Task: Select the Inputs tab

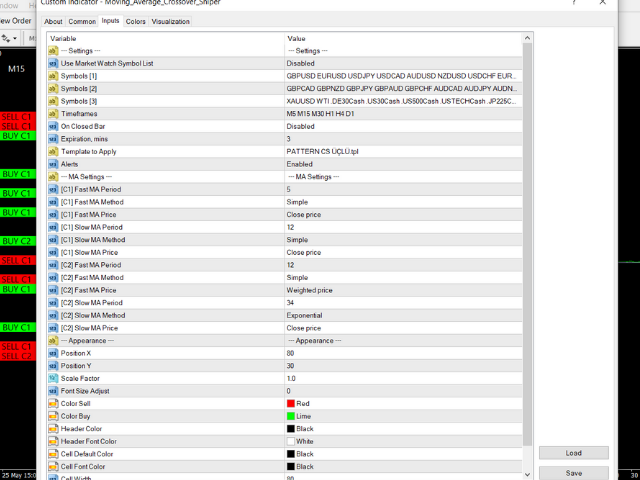Action: [x=111, y=21]
